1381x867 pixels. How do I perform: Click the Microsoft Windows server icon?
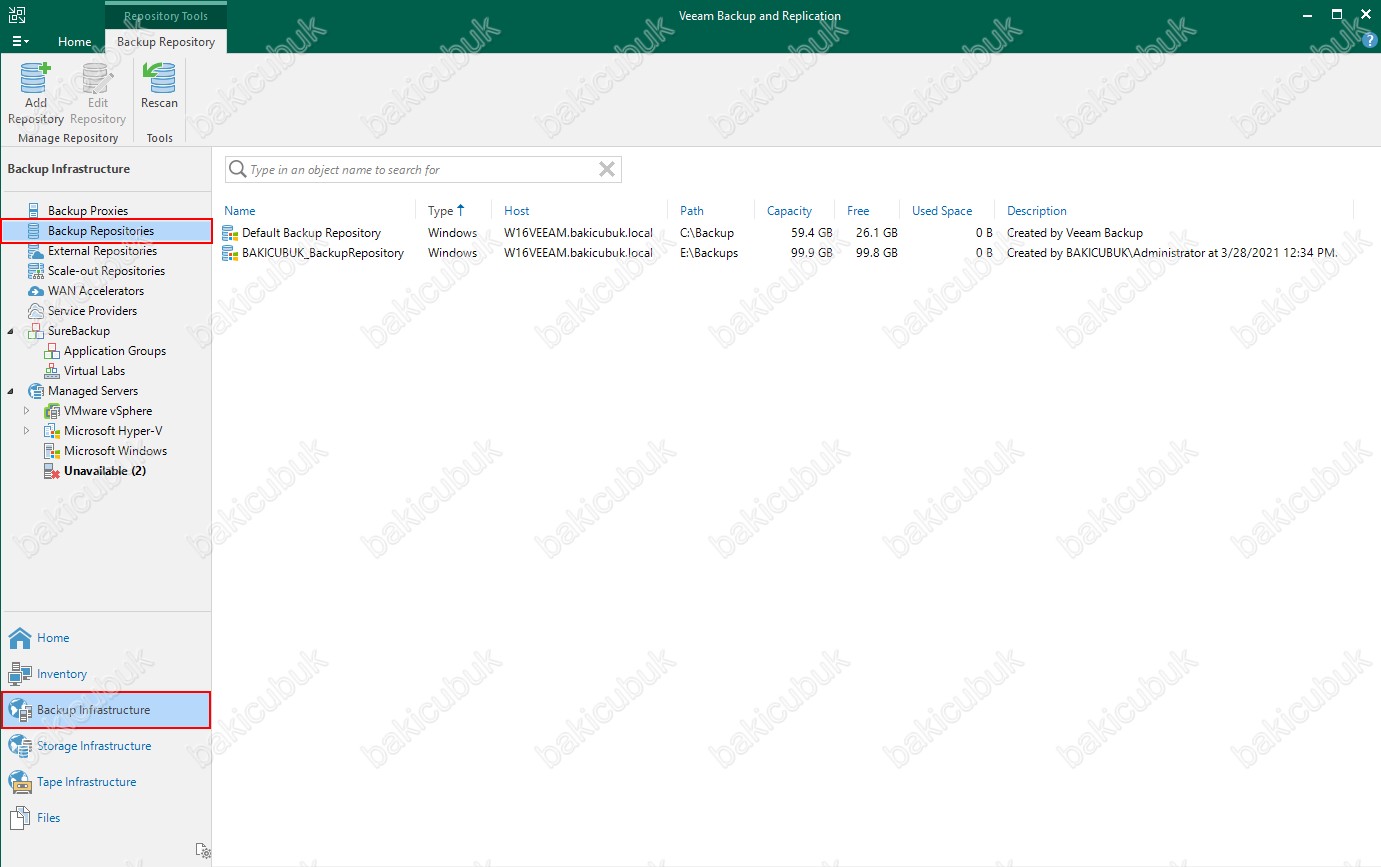(52, 451)
